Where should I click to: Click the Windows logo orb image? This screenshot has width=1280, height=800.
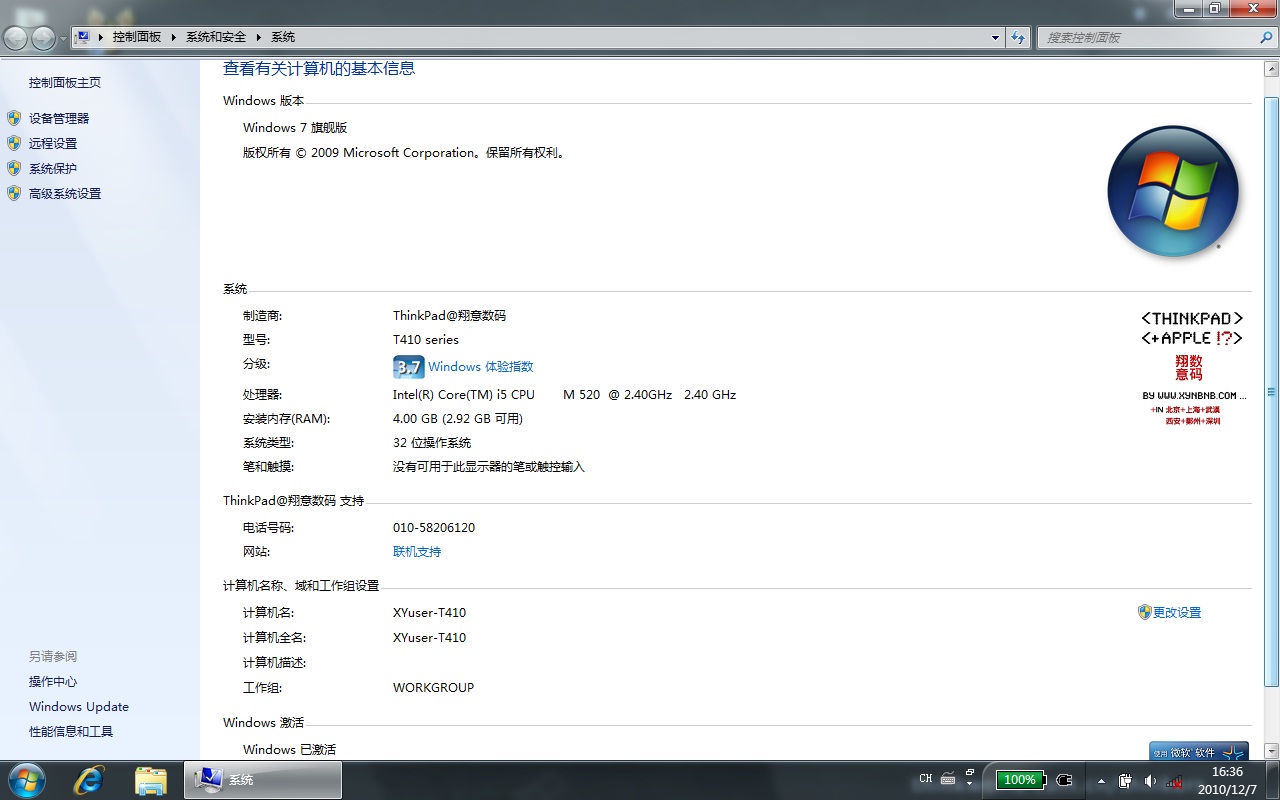coord(1173,191)
